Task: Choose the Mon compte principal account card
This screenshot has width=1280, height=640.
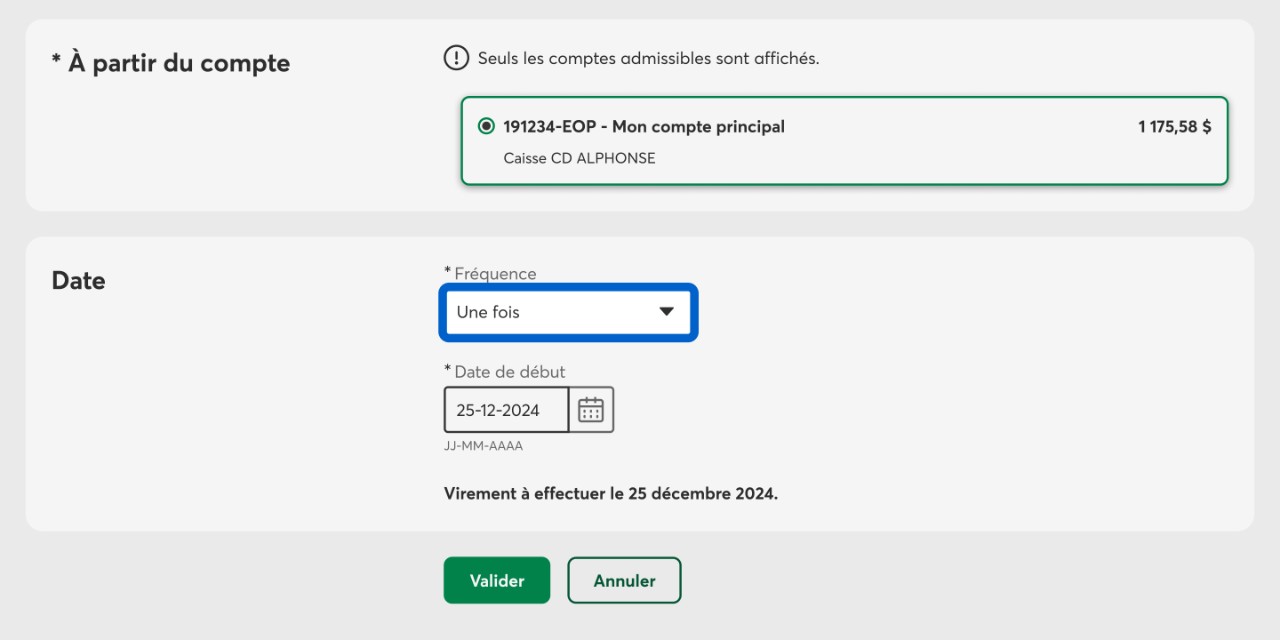Action: click(x=844, y=141)
